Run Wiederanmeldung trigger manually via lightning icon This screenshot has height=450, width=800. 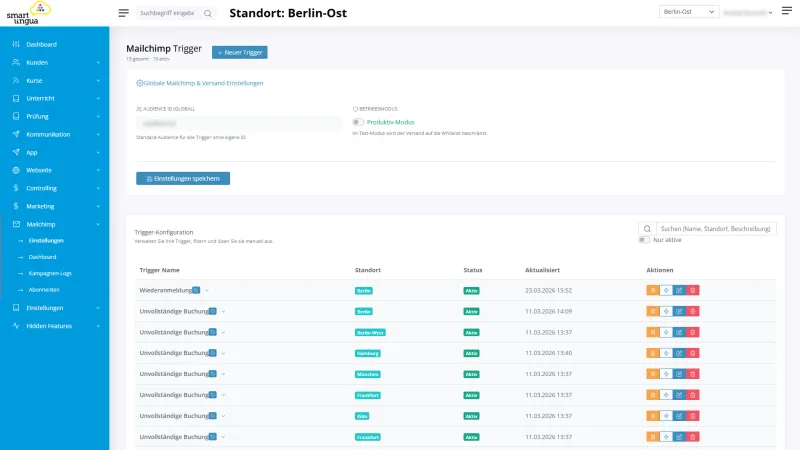666,290
